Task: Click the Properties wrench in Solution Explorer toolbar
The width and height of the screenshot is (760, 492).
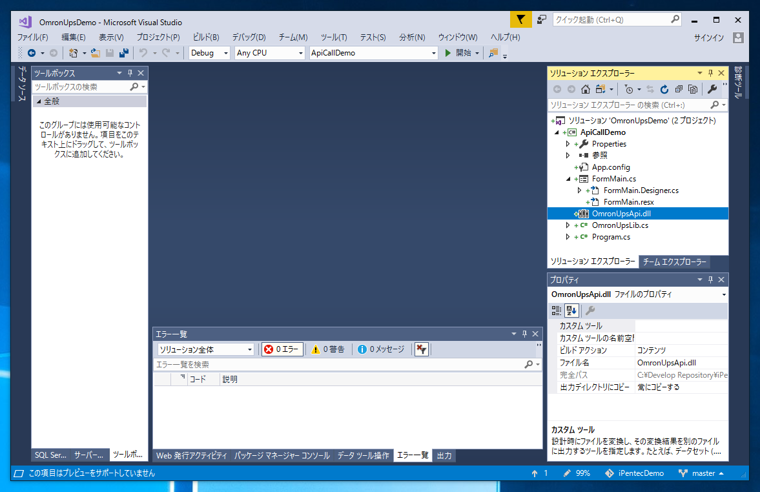Action: pyautogui.click(x=712, y=89)
